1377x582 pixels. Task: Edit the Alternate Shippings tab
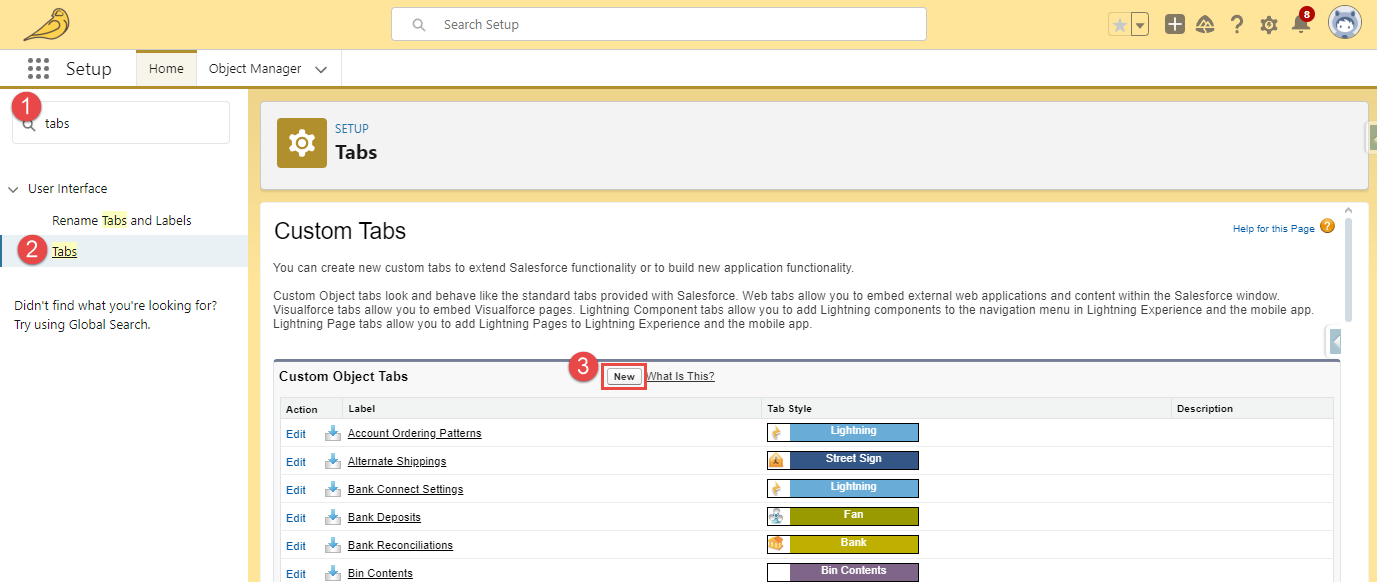coord(296,462)
